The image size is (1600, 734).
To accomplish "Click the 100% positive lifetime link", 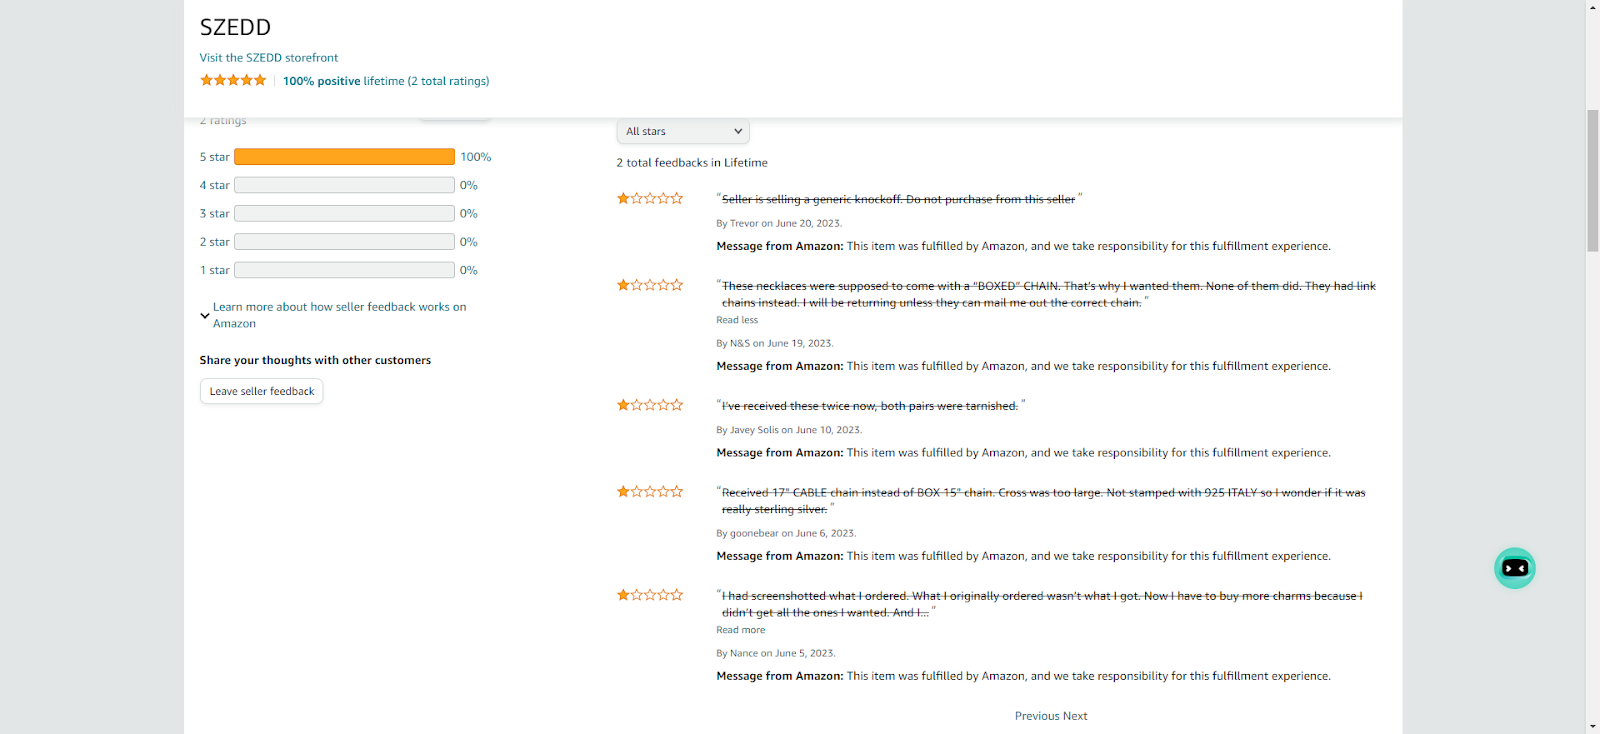I will click(x=386, y=81).
